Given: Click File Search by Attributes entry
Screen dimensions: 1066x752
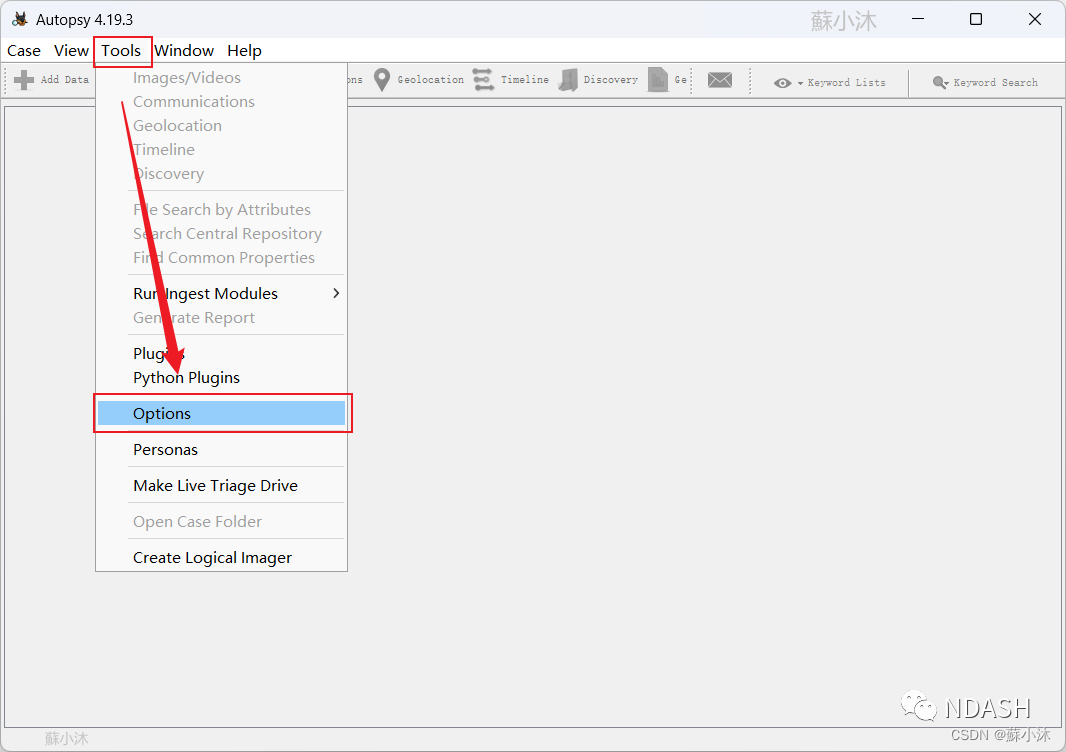Looking at the screenshot, I should [222, 210].
